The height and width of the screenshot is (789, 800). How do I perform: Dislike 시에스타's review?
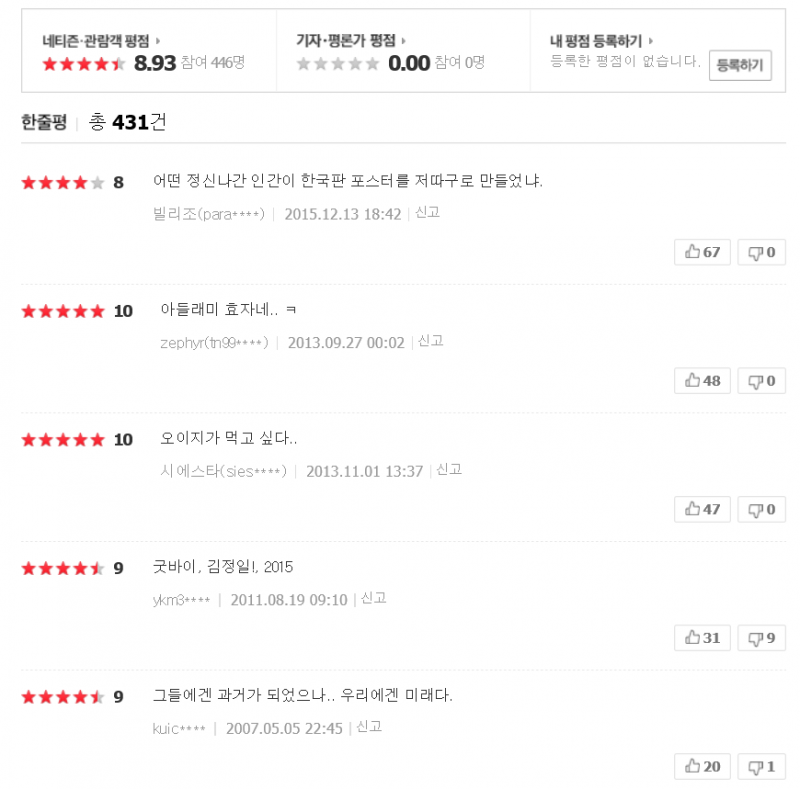coord(762,509)
